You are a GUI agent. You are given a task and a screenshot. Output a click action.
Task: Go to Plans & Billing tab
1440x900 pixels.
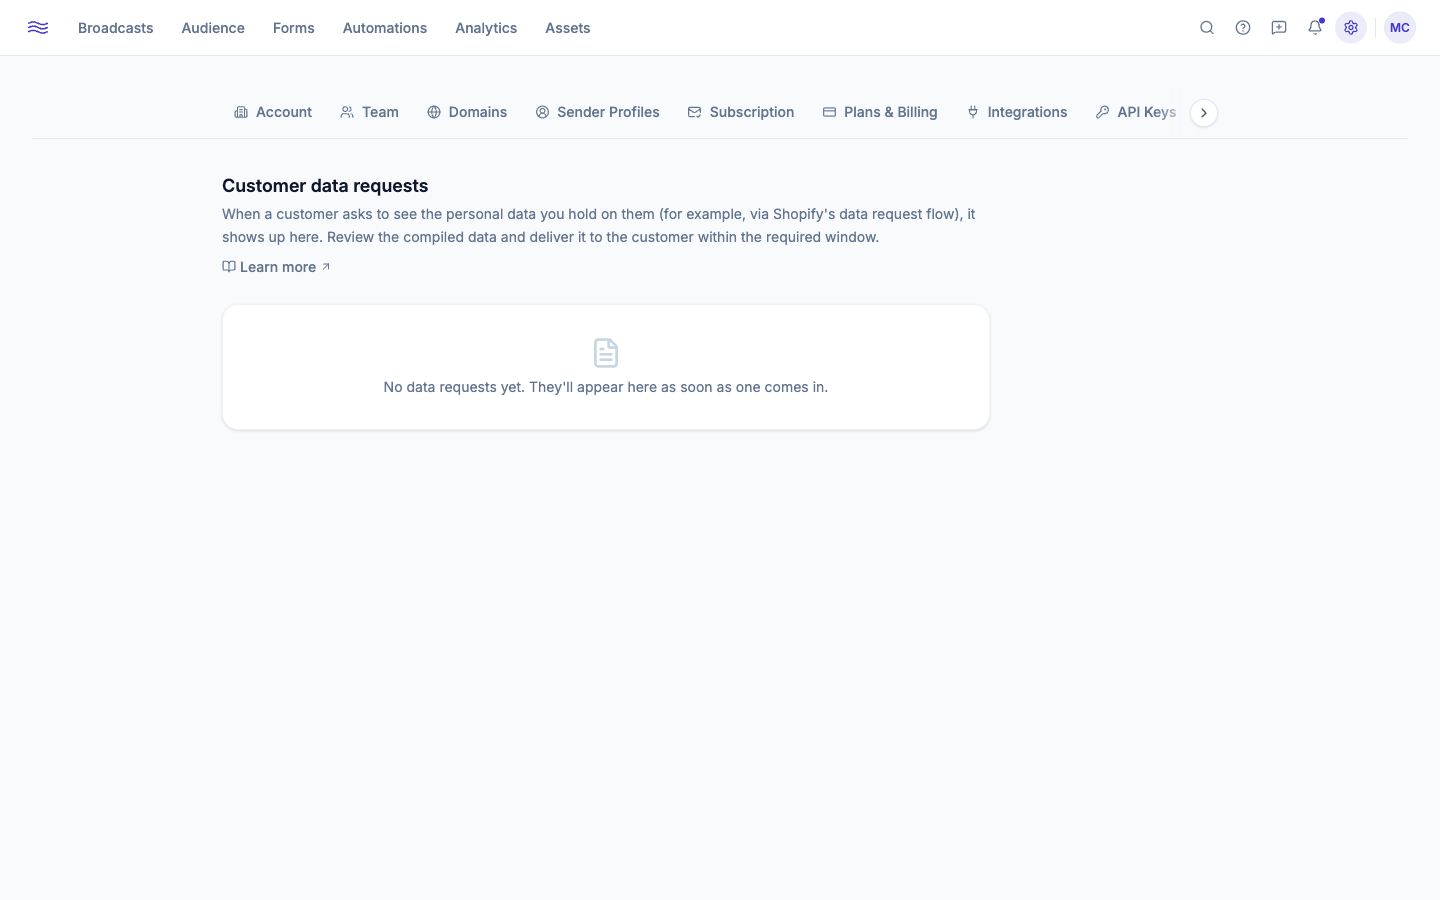880,112
